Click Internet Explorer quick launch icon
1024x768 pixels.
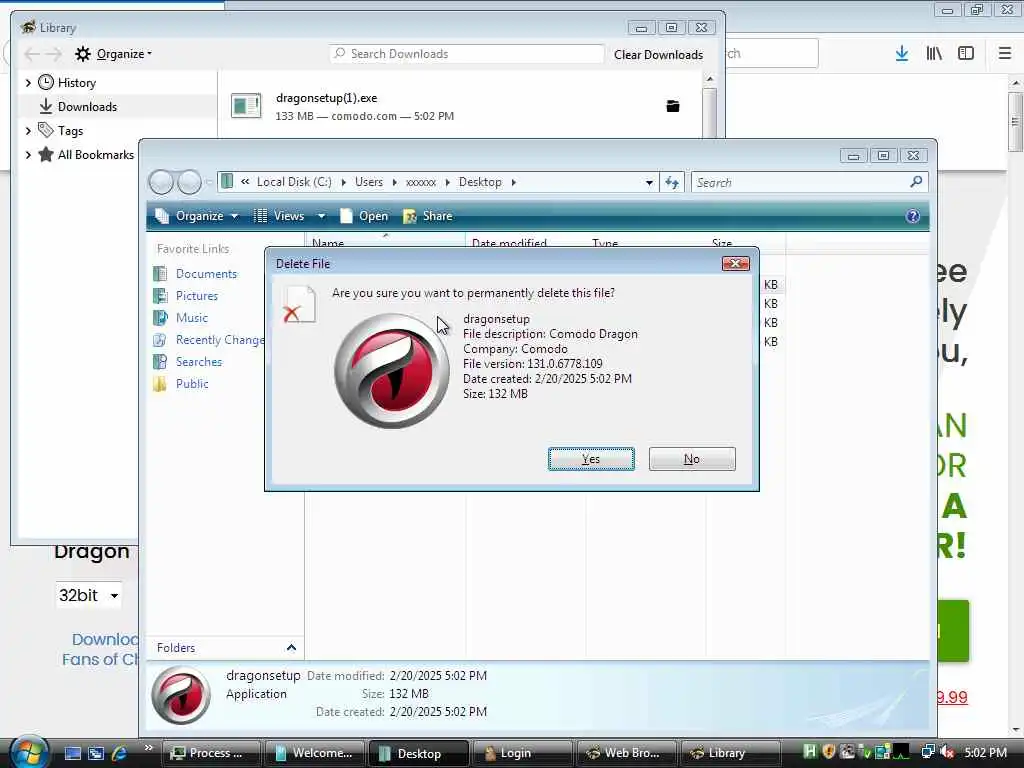[120, 753]
